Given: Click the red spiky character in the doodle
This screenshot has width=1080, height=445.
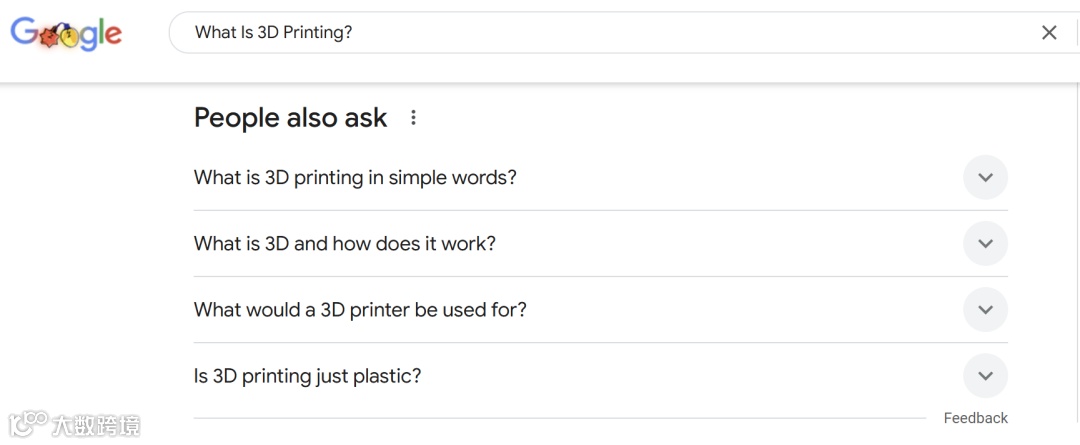Looking at the screenshot, I should [47, 38].
